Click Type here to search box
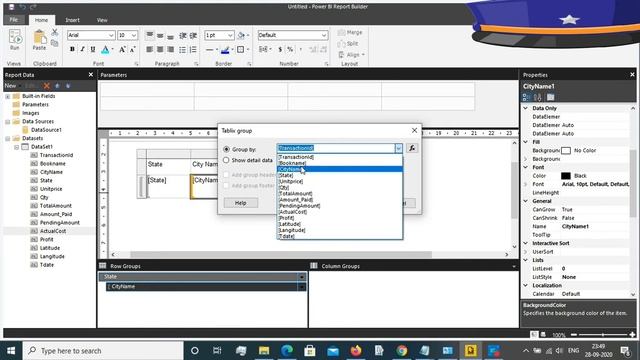 103,351
